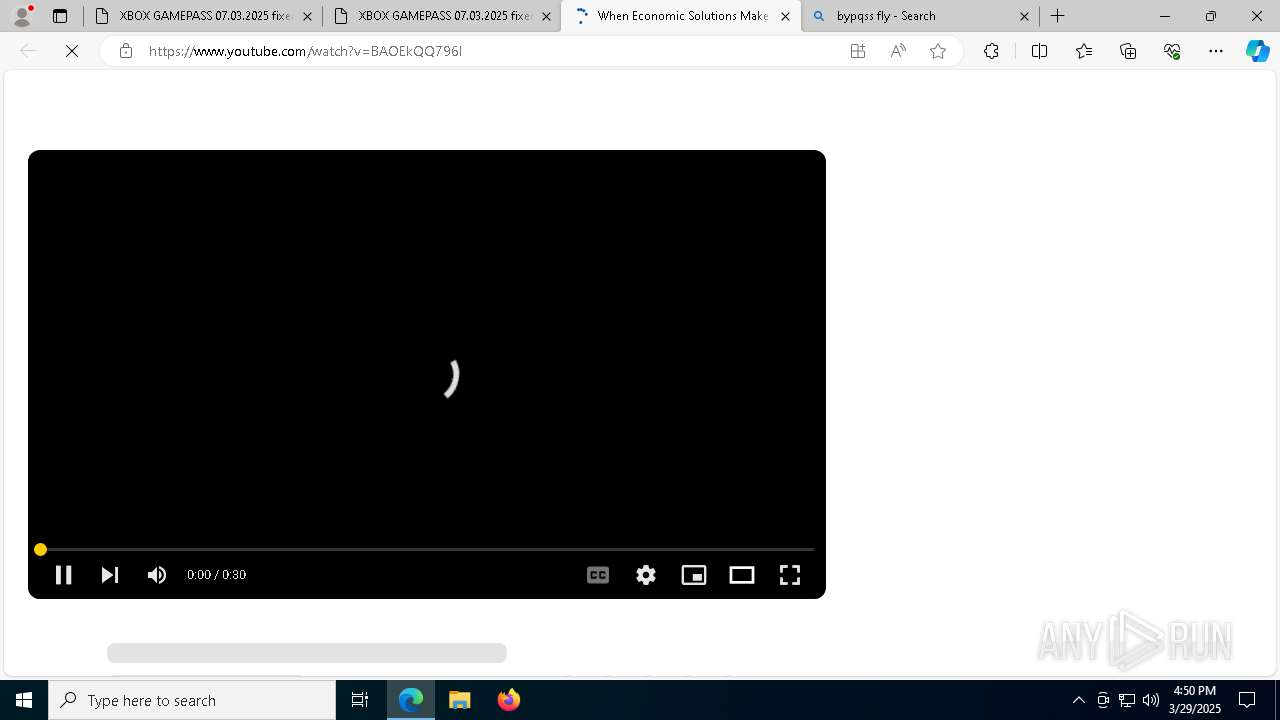Toggle closed captions on the video
The height and width of the screenshot is (720, 1280).
tap(598, 575)
